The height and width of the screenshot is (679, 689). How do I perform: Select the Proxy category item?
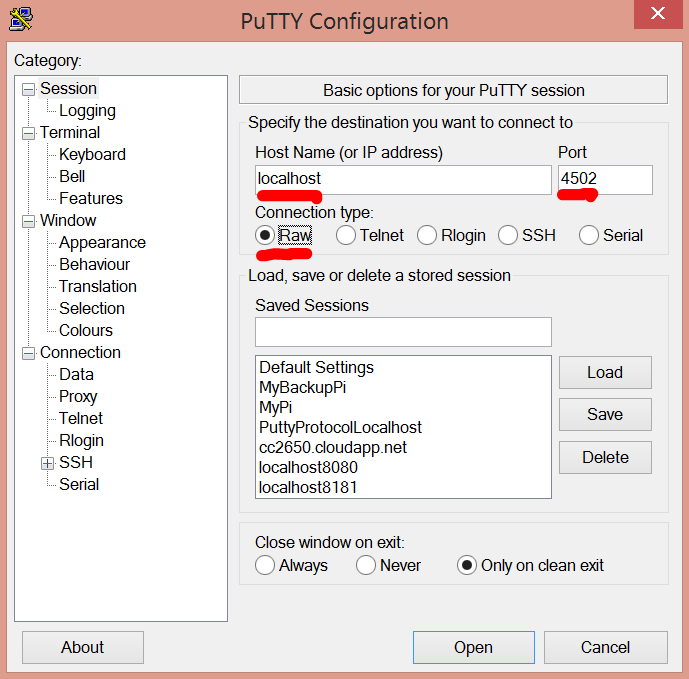(78, 397)
